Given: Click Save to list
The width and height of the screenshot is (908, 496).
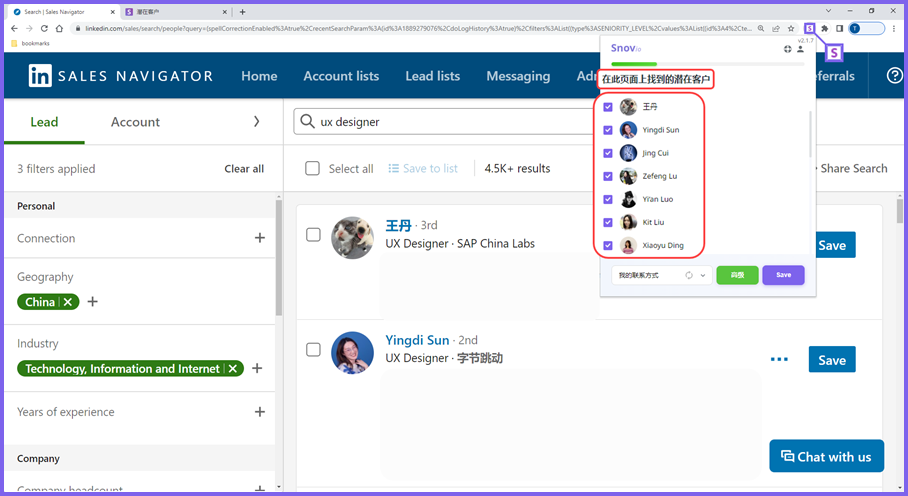Looking at the screenshot, I should click(x=423, y=168).
